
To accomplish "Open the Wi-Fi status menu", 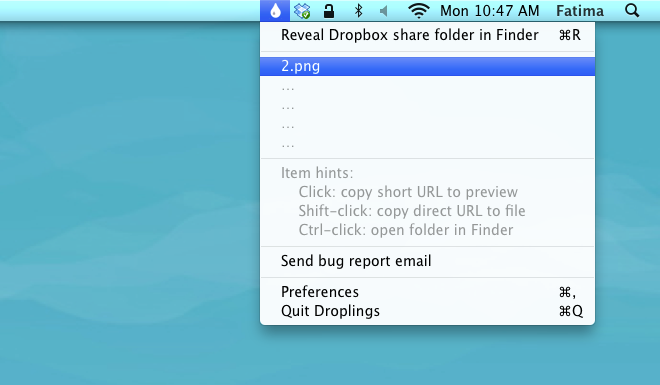I will point(418,11).
